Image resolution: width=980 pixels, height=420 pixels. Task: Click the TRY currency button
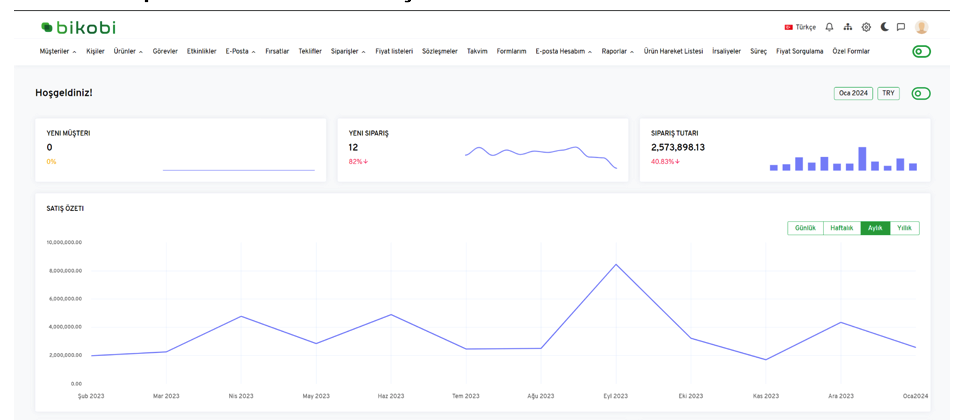(x=888, y=93)
